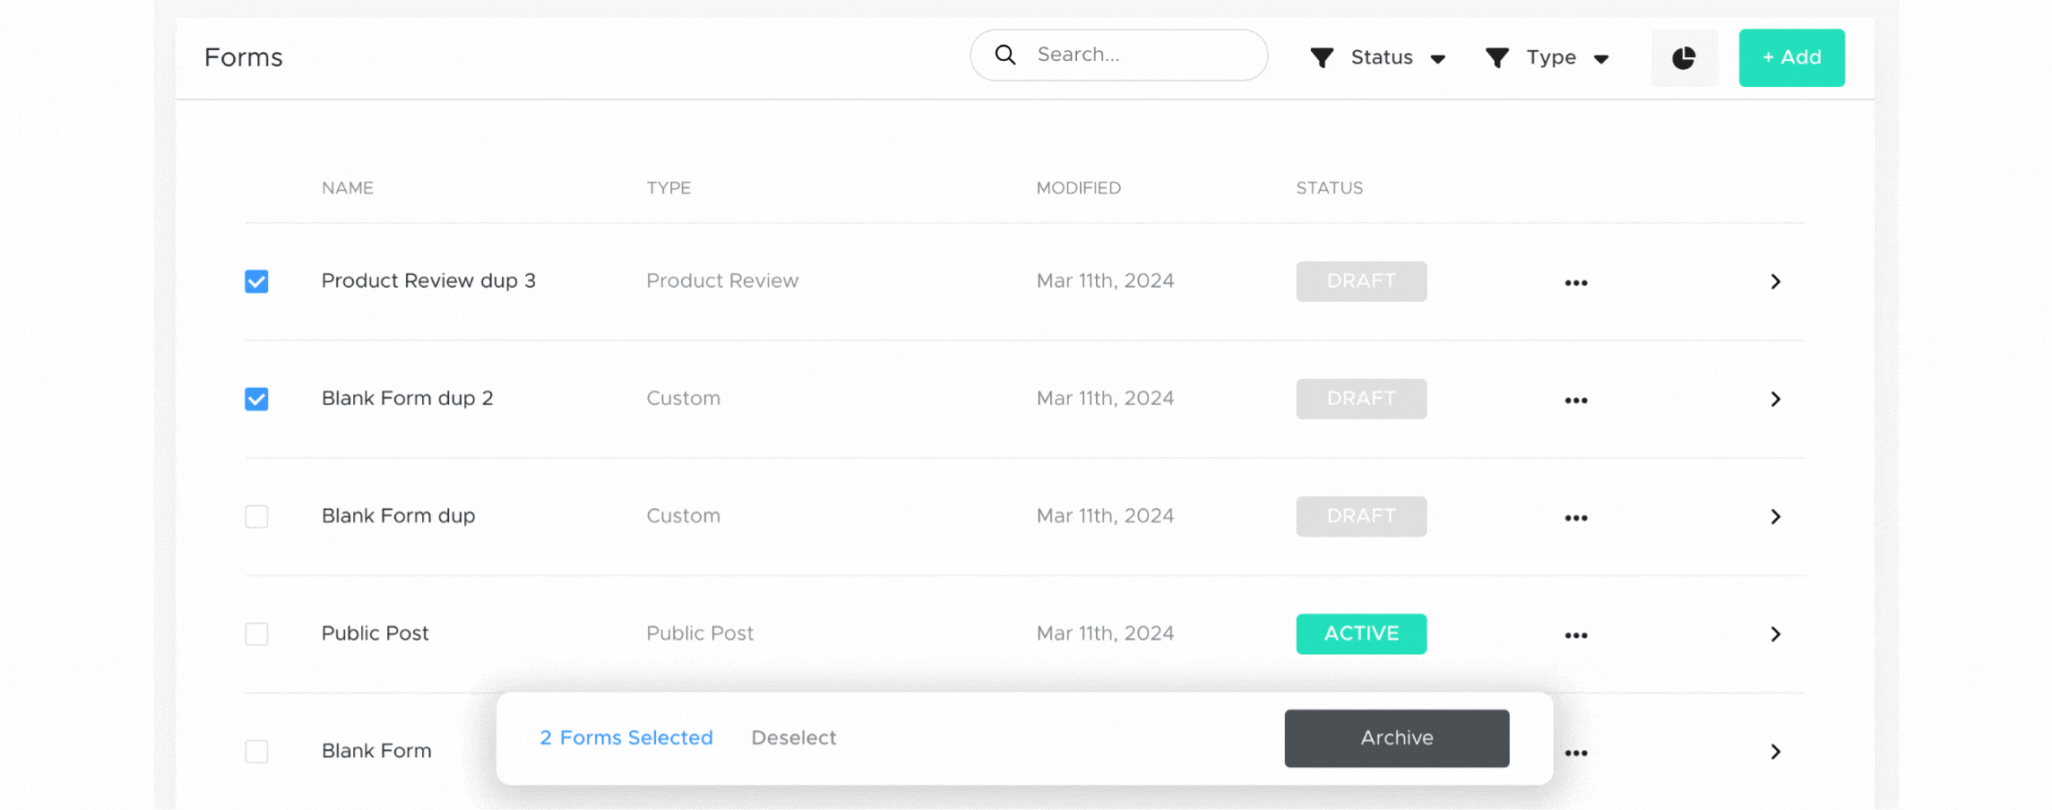
Task: Open more options for Blank Form dup 2
Action: [1576, 400]
